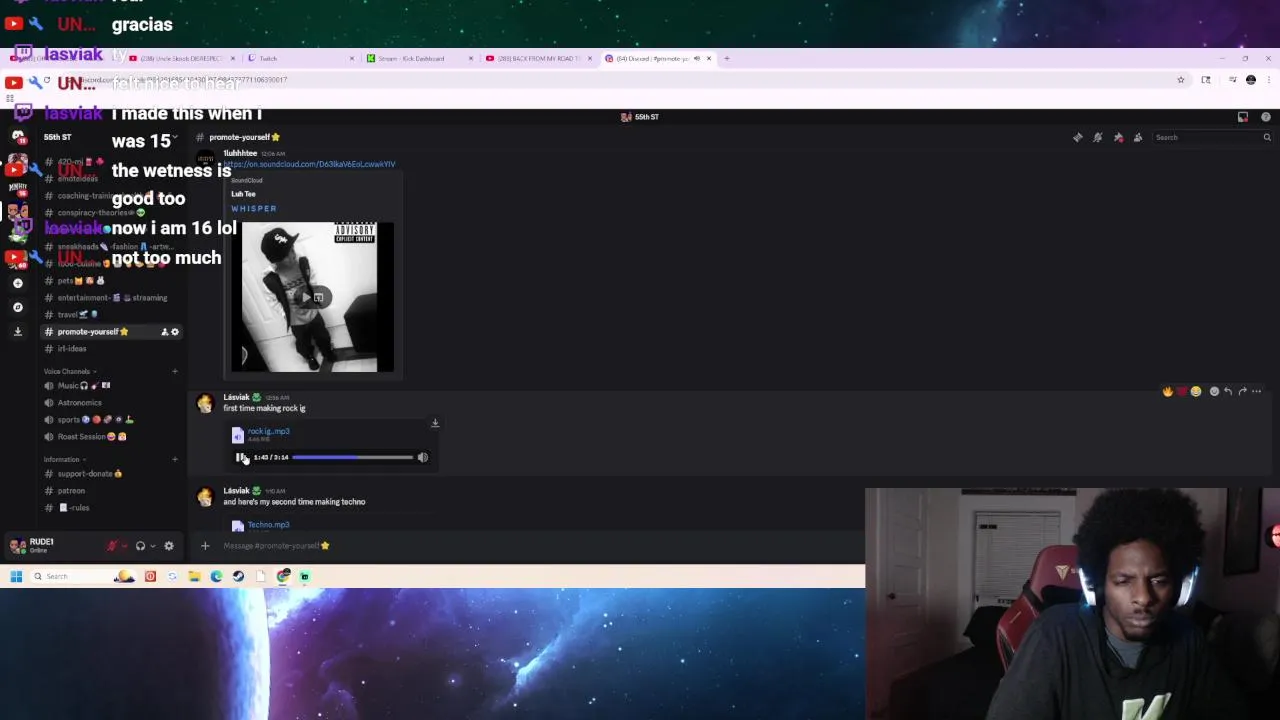Open Windows Start menu
The height and width of the screenshot is (720, 1280).
16,576
